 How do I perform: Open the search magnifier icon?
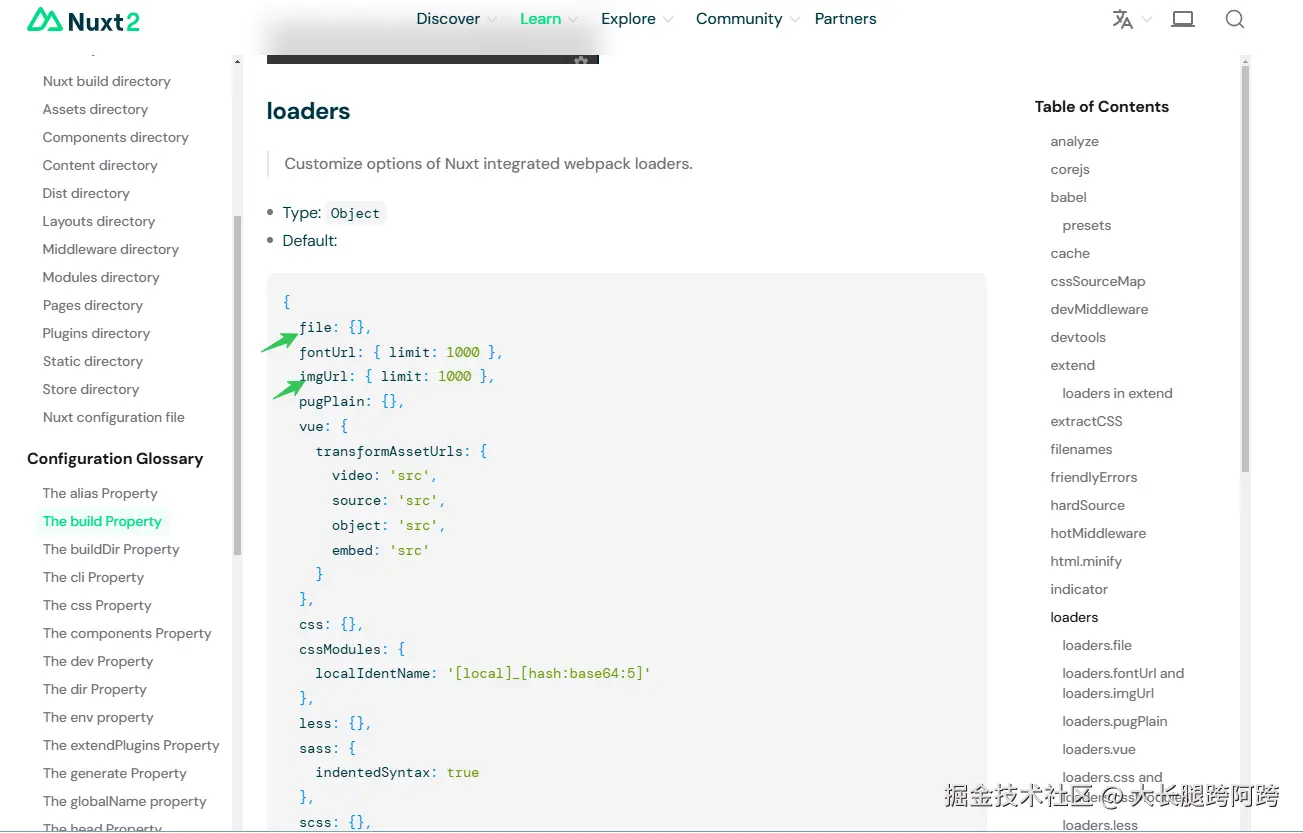click(1235, 19)
